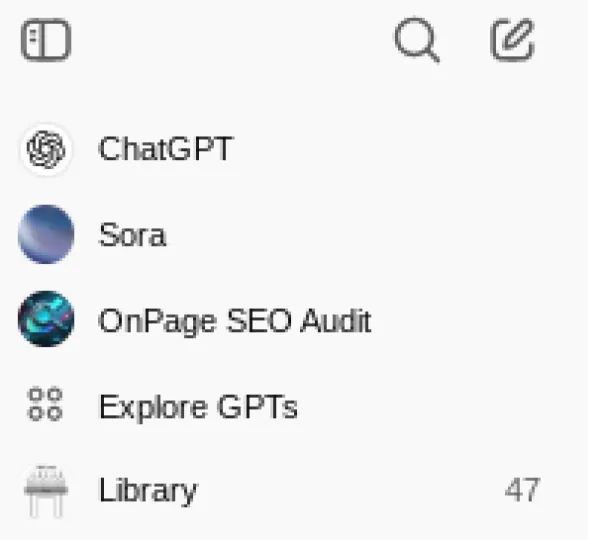Click the Sora blue sphere avatar

46,235
